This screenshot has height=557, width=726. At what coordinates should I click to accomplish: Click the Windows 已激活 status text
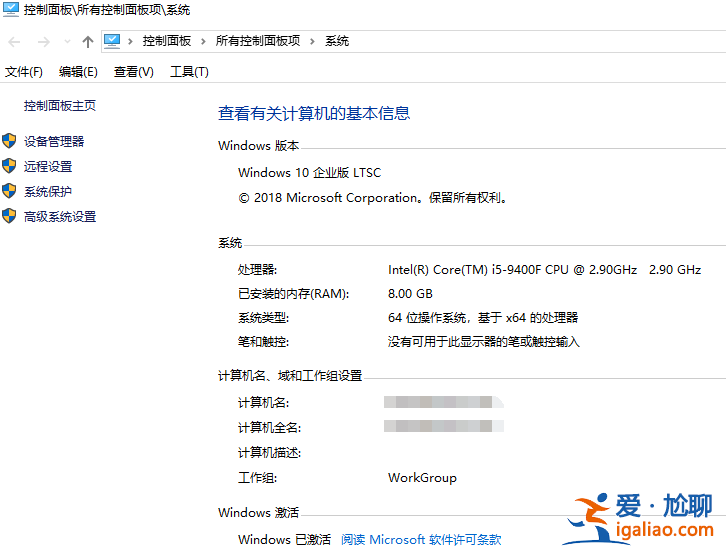(x=284, y=540)
